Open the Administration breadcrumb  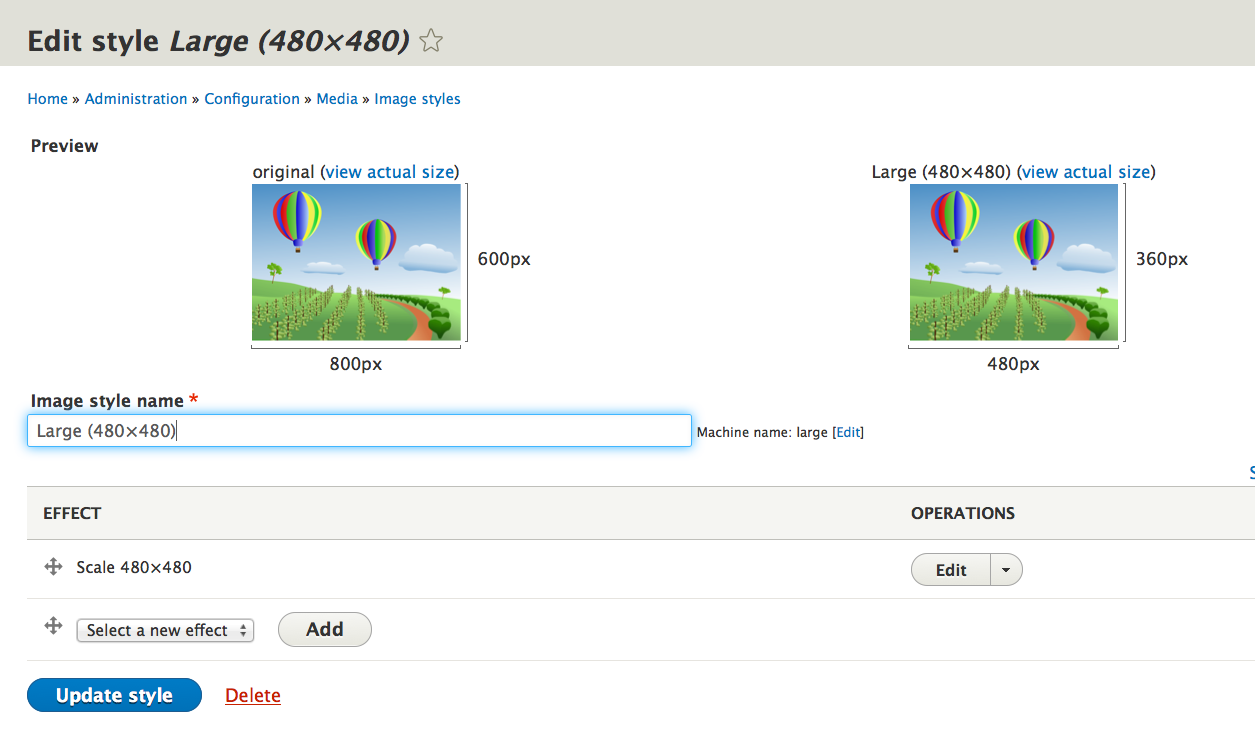tap(136, 99)
